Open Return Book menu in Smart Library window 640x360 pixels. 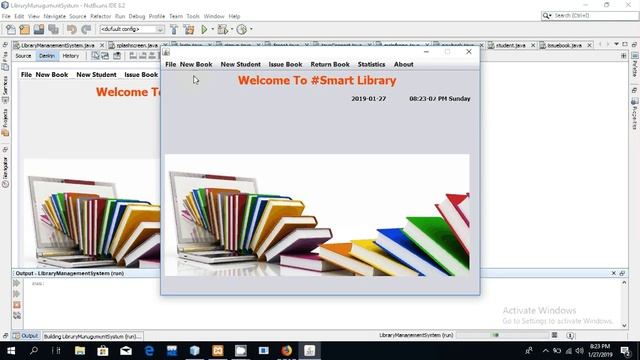tap(330, 64)
